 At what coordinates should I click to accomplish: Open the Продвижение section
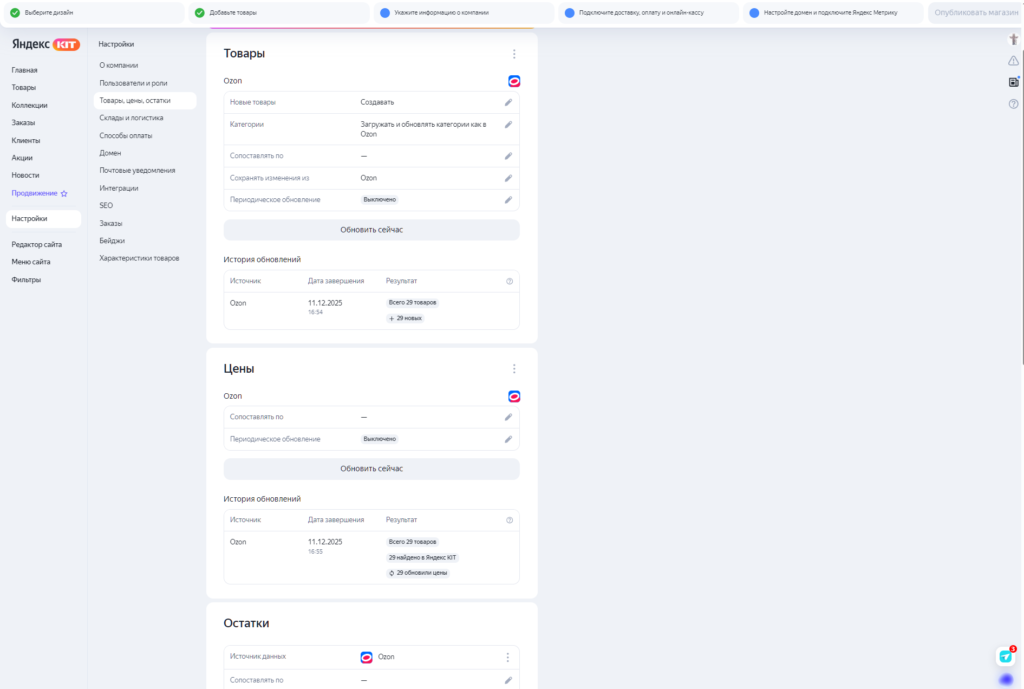click(35, 193)
